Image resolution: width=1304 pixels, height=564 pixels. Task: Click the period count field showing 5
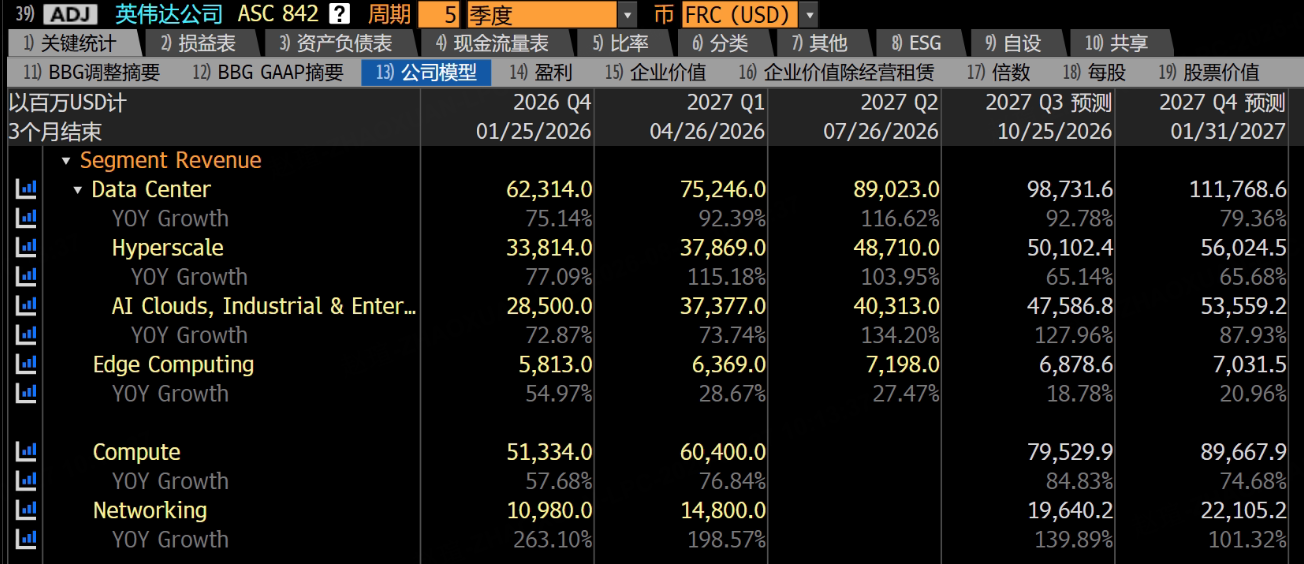pos(440,14)
